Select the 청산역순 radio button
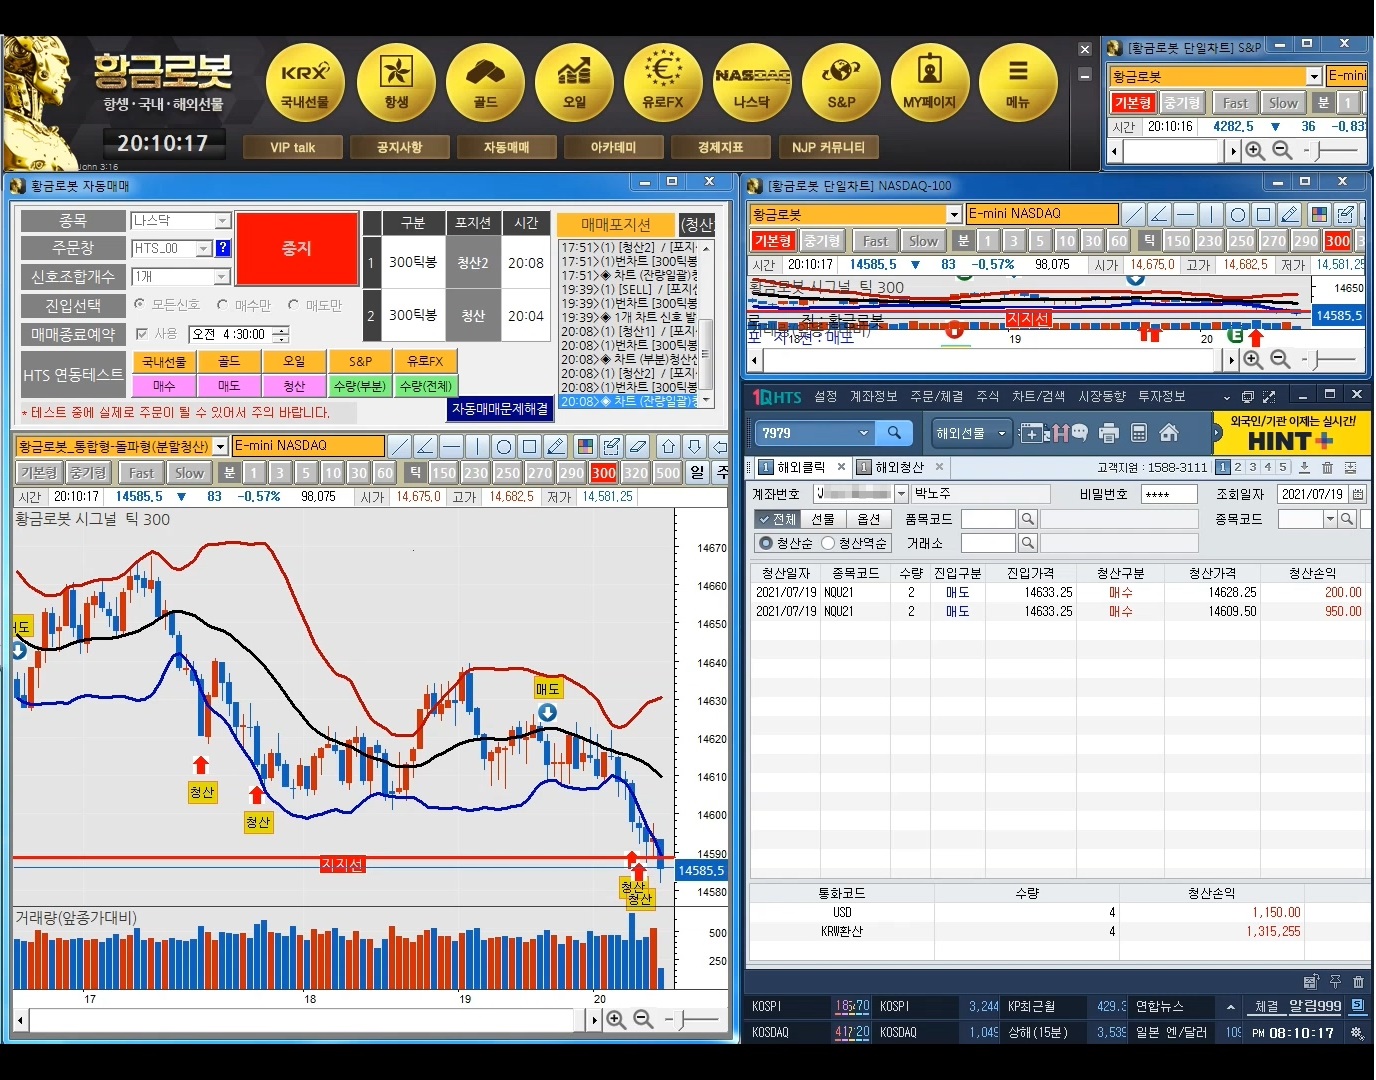Viewport: 1376px width, 1080px height. pos(828,543)
